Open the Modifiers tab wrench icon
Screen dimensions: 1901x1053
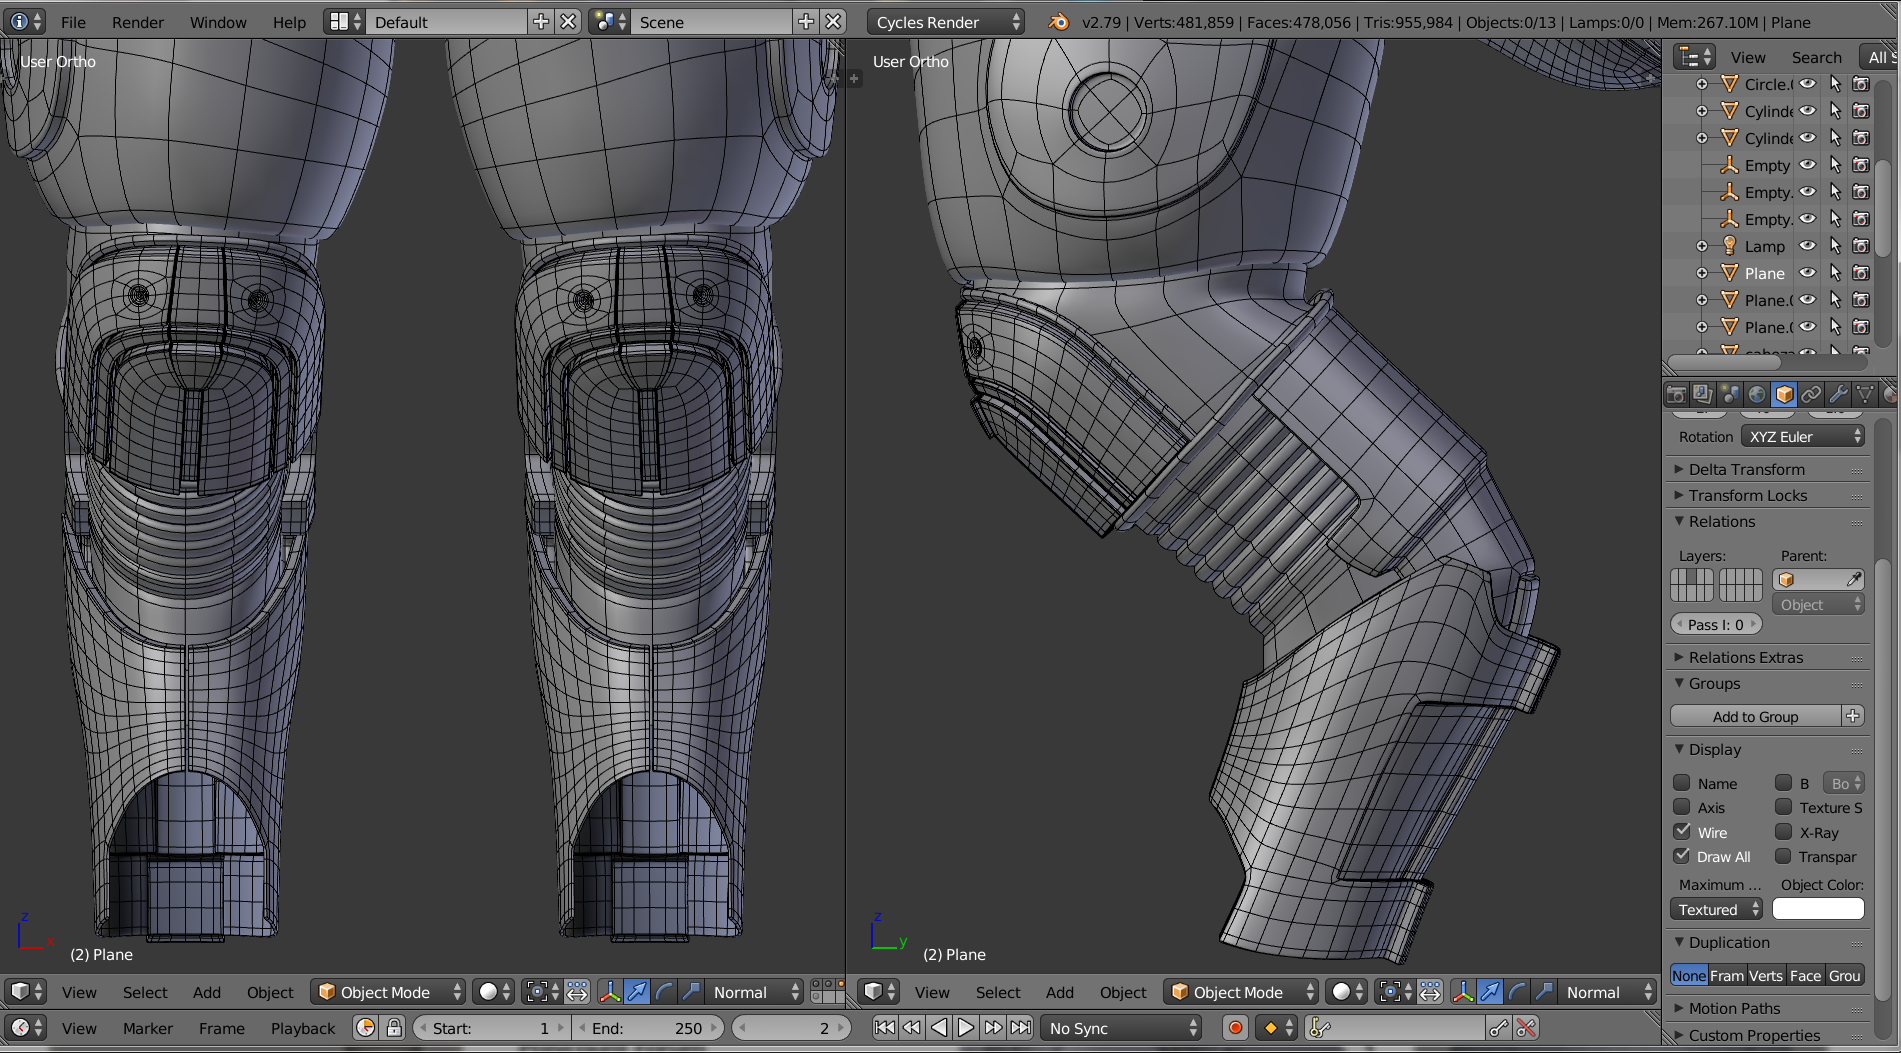[x=1838, y=395]
